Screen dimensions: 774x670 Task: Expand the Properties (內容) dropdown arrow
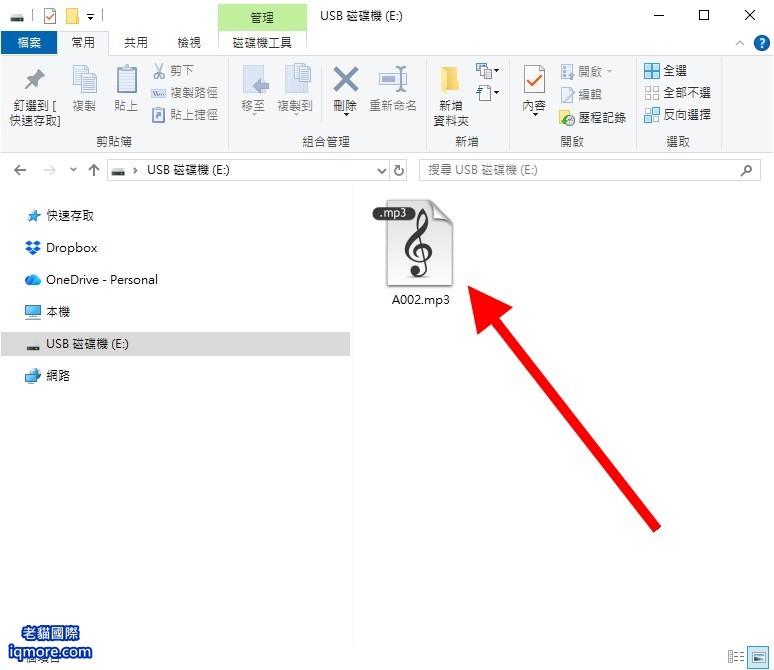pyautogui.click(x=535, y=115)
